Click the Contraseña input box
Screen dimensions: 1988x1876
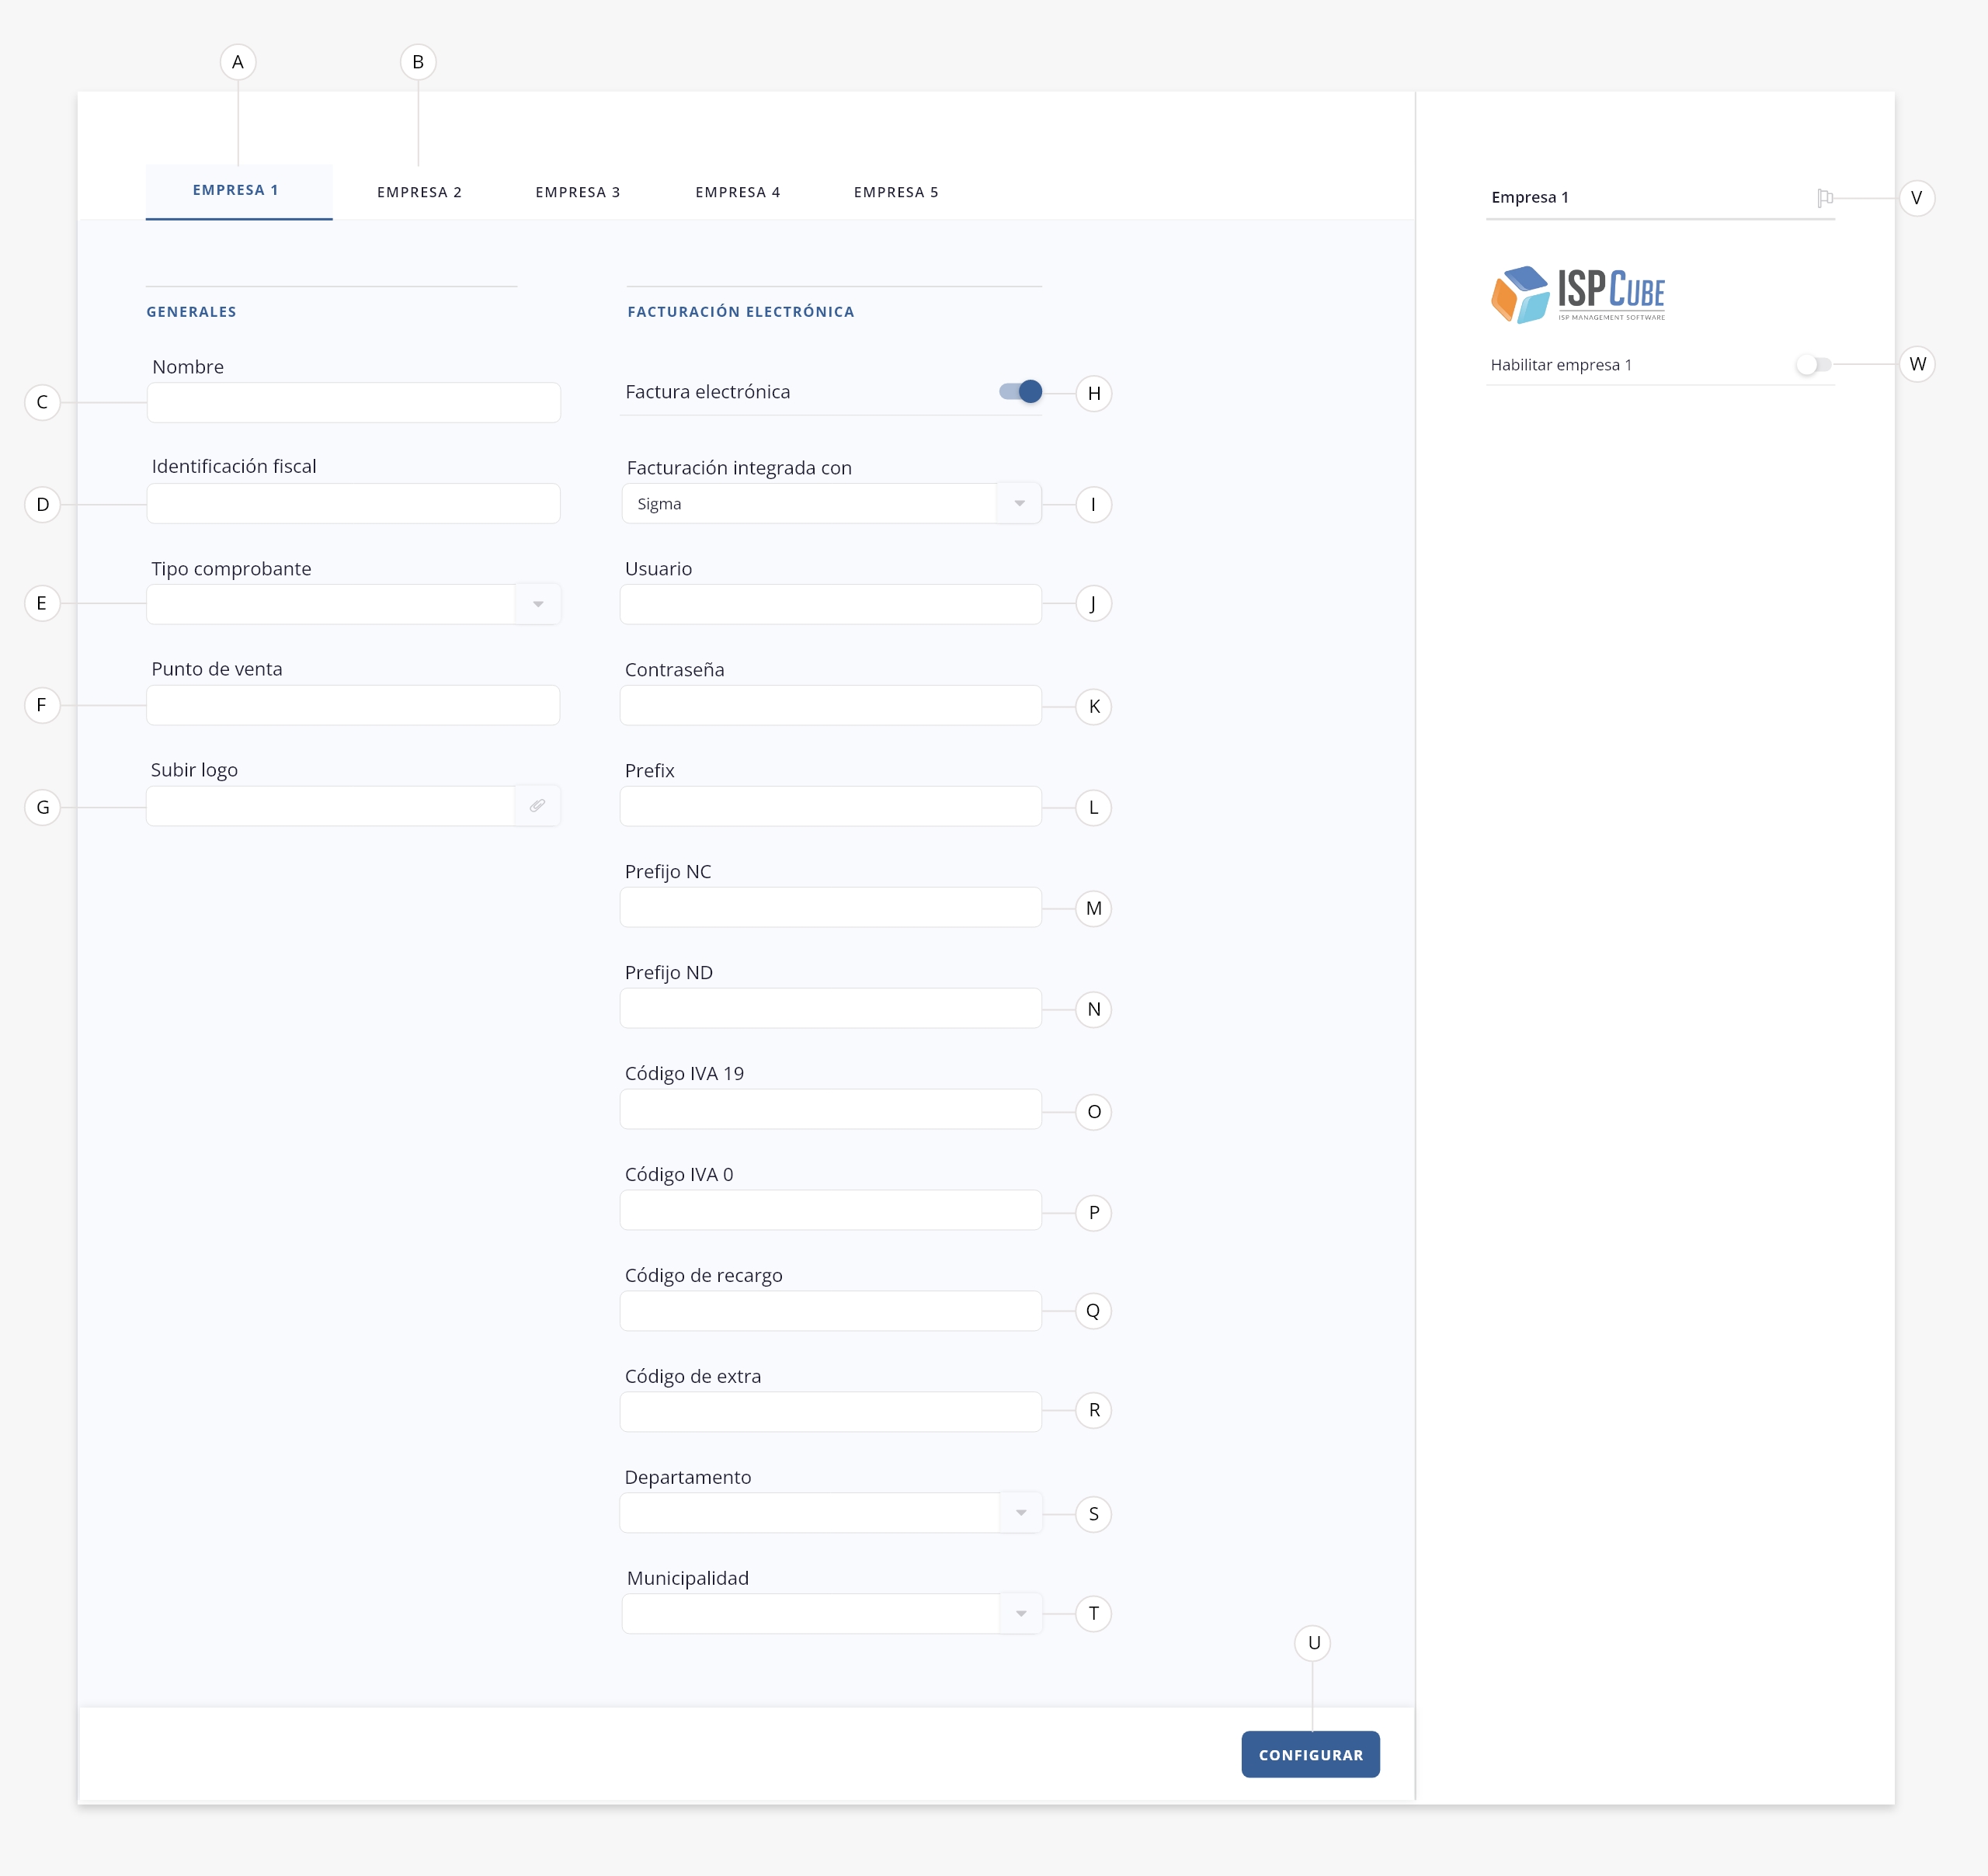[830, 706]
